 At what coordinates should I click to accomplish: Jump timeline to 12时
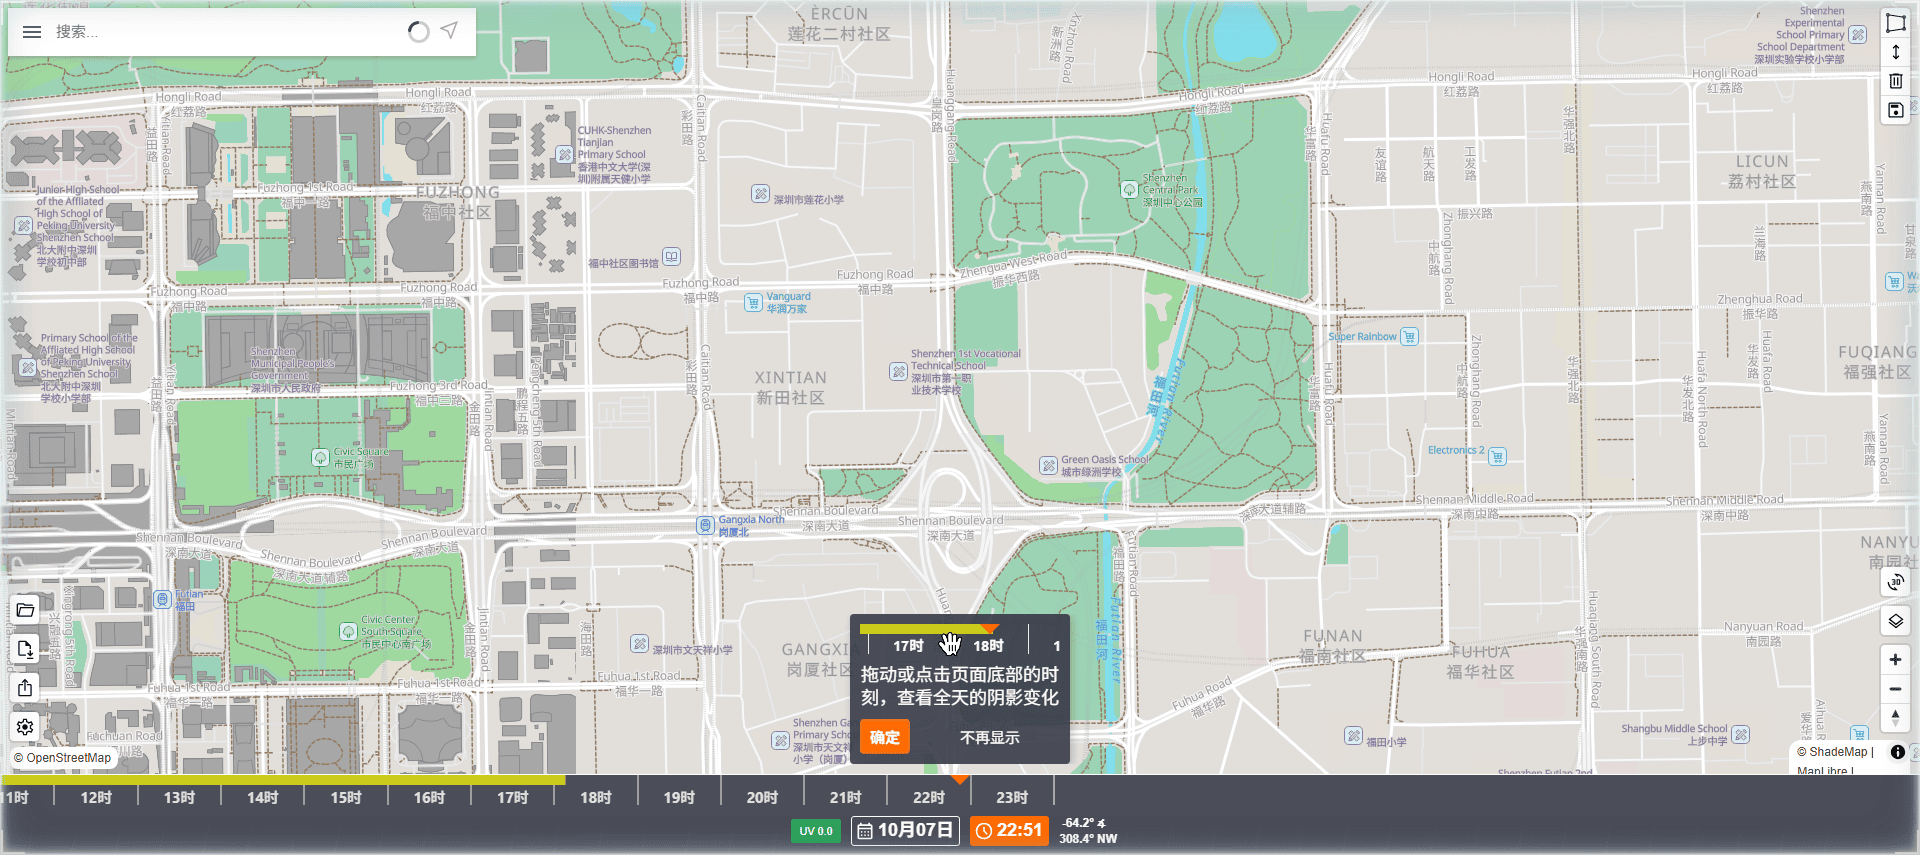pos(96,797)
